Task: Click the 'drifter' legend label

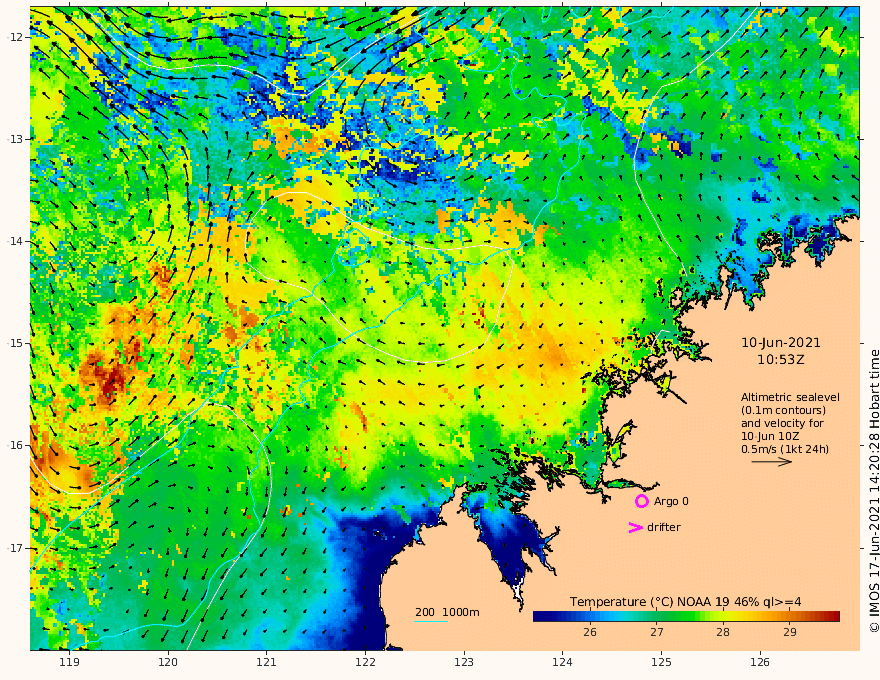Action: (664, 527)
